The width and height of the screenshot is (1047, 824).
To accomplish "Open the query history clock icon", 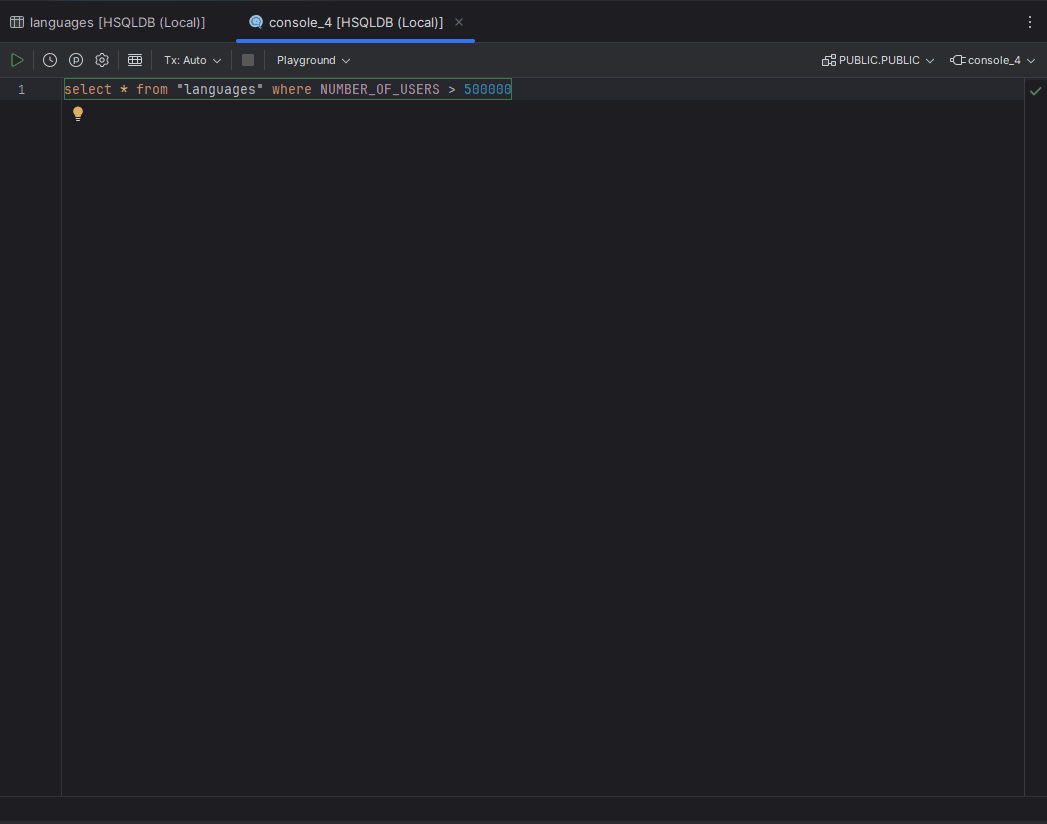I will pos(50,60).
